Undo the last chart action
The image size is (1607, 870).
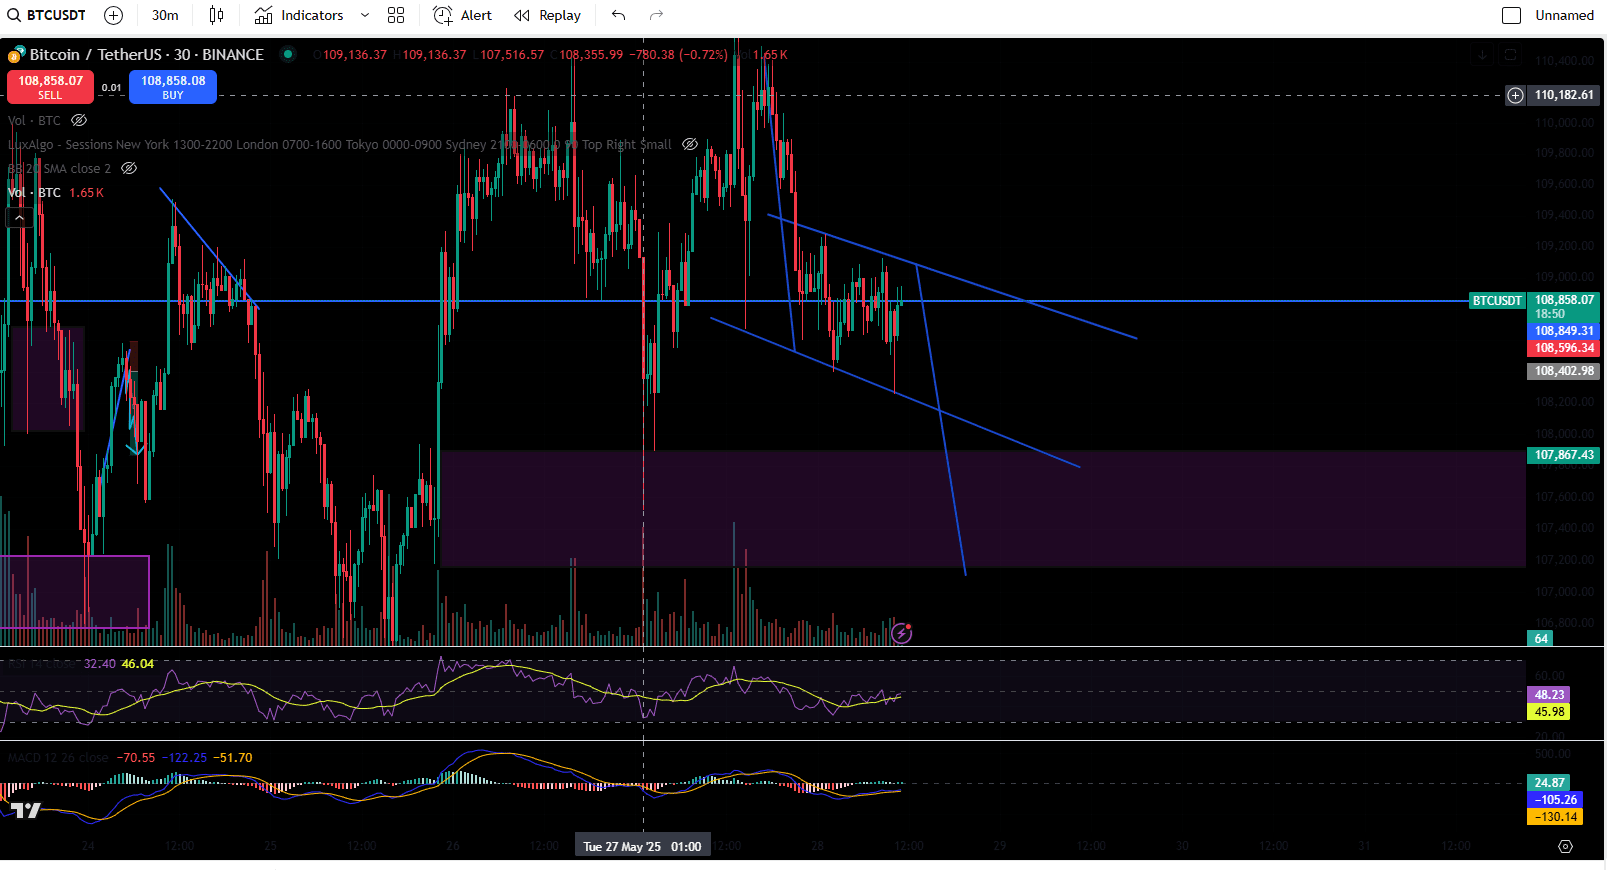(x=619, y=15)
